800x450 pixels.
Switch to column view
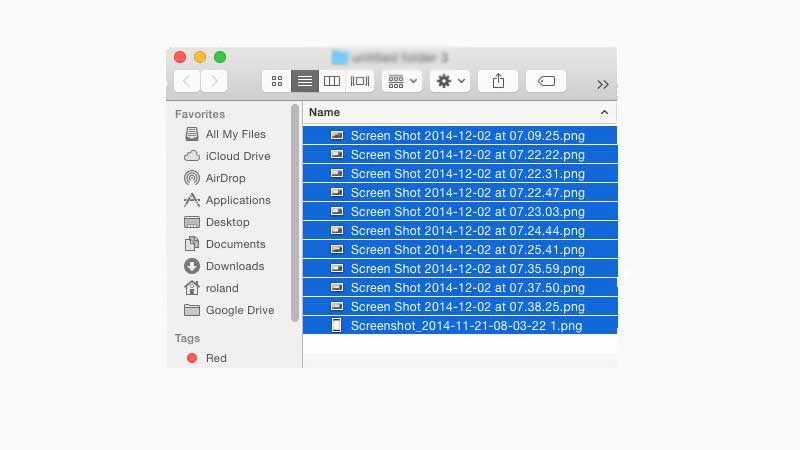point(332,81)
